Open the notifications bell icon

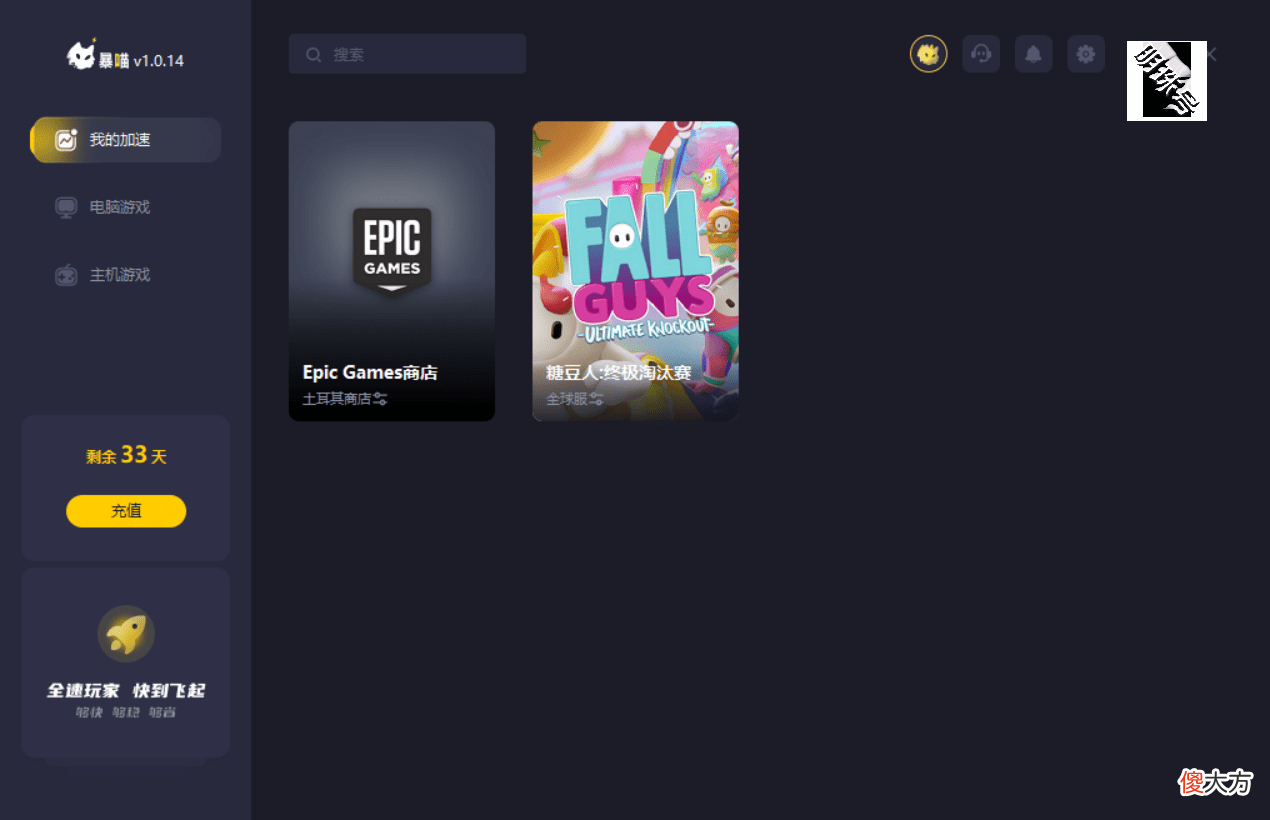(x=1033, y=54)
